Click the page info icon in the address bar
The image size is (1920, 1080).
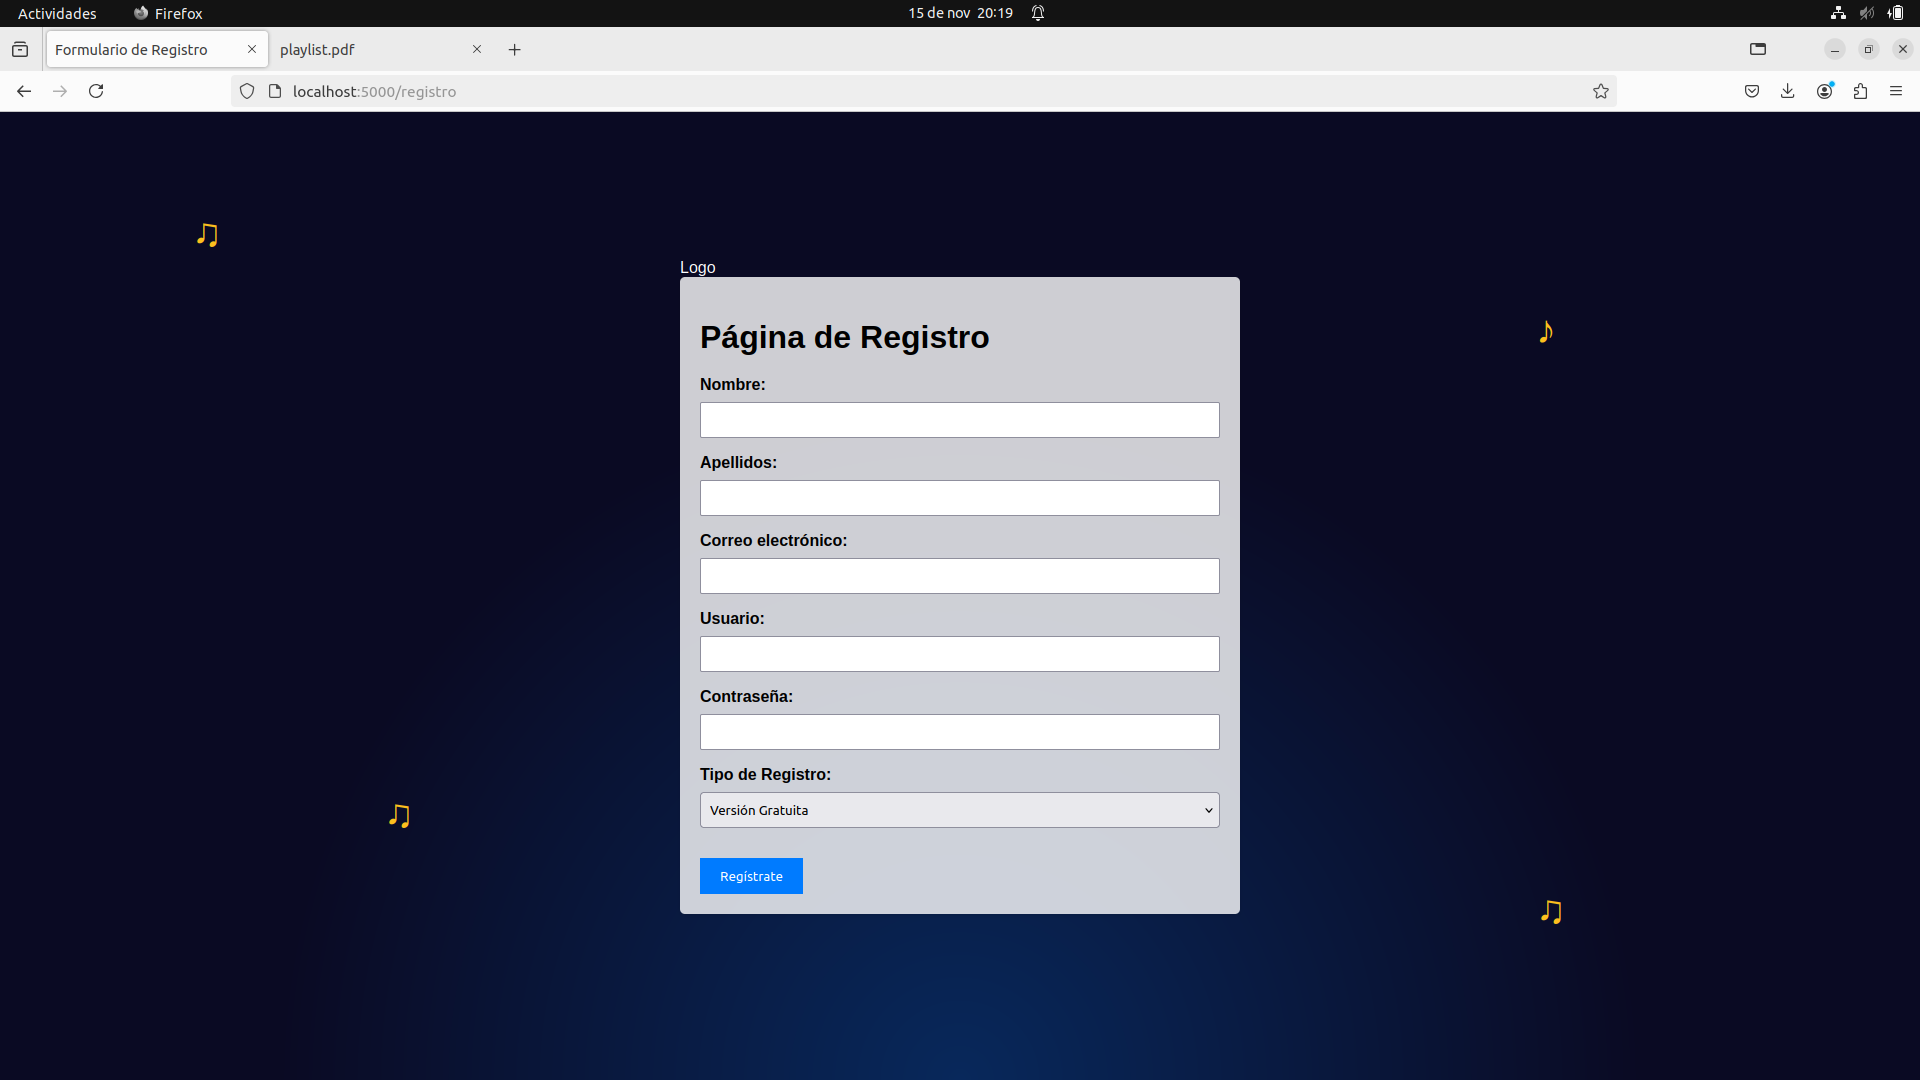click(275, 91)
